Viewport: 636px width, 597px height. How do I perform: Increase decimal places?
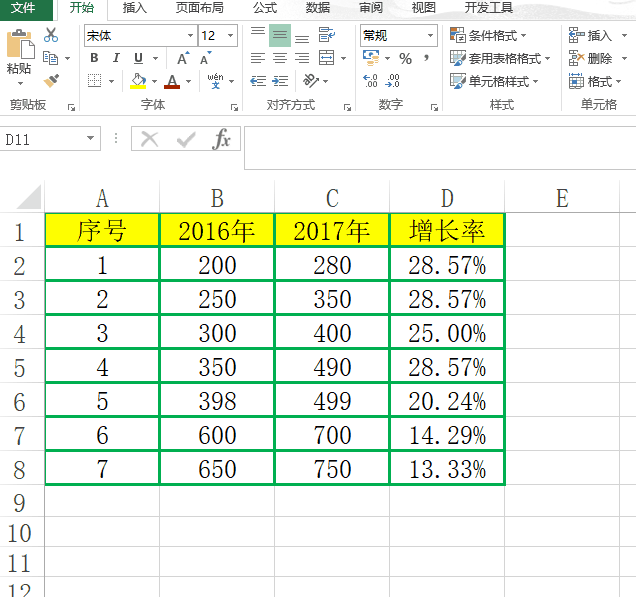pyautogui.click(x=370, y=81)
